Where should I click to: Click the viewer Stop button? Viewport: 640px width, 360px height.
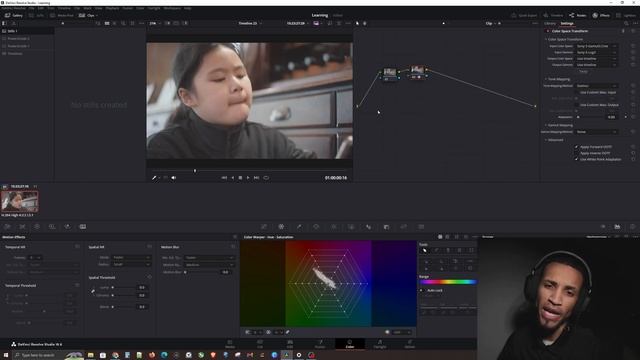[x=240, y=178]
